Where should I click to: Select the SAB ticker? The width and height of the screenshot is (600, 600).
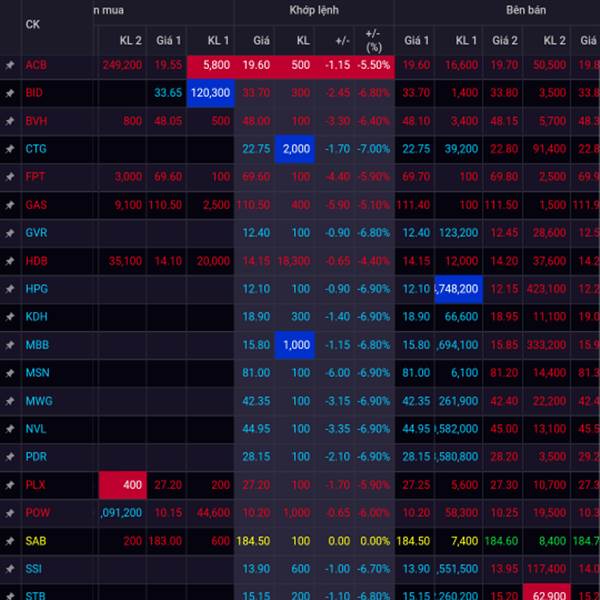[36, 541]
